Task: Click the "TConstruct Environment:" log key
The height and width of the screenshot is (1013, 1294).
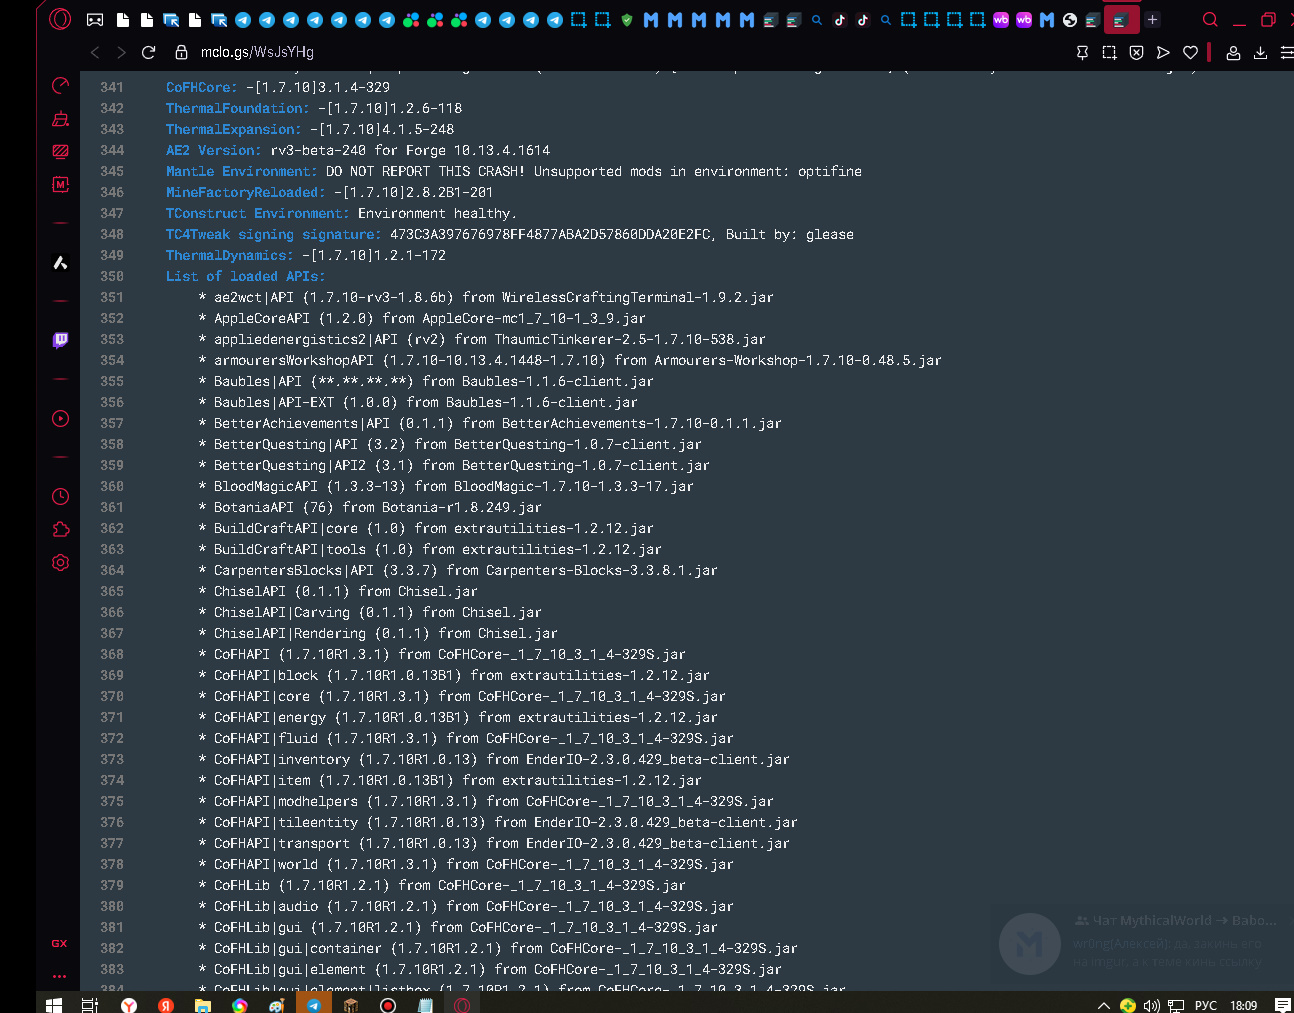Action: coord(258,213)
